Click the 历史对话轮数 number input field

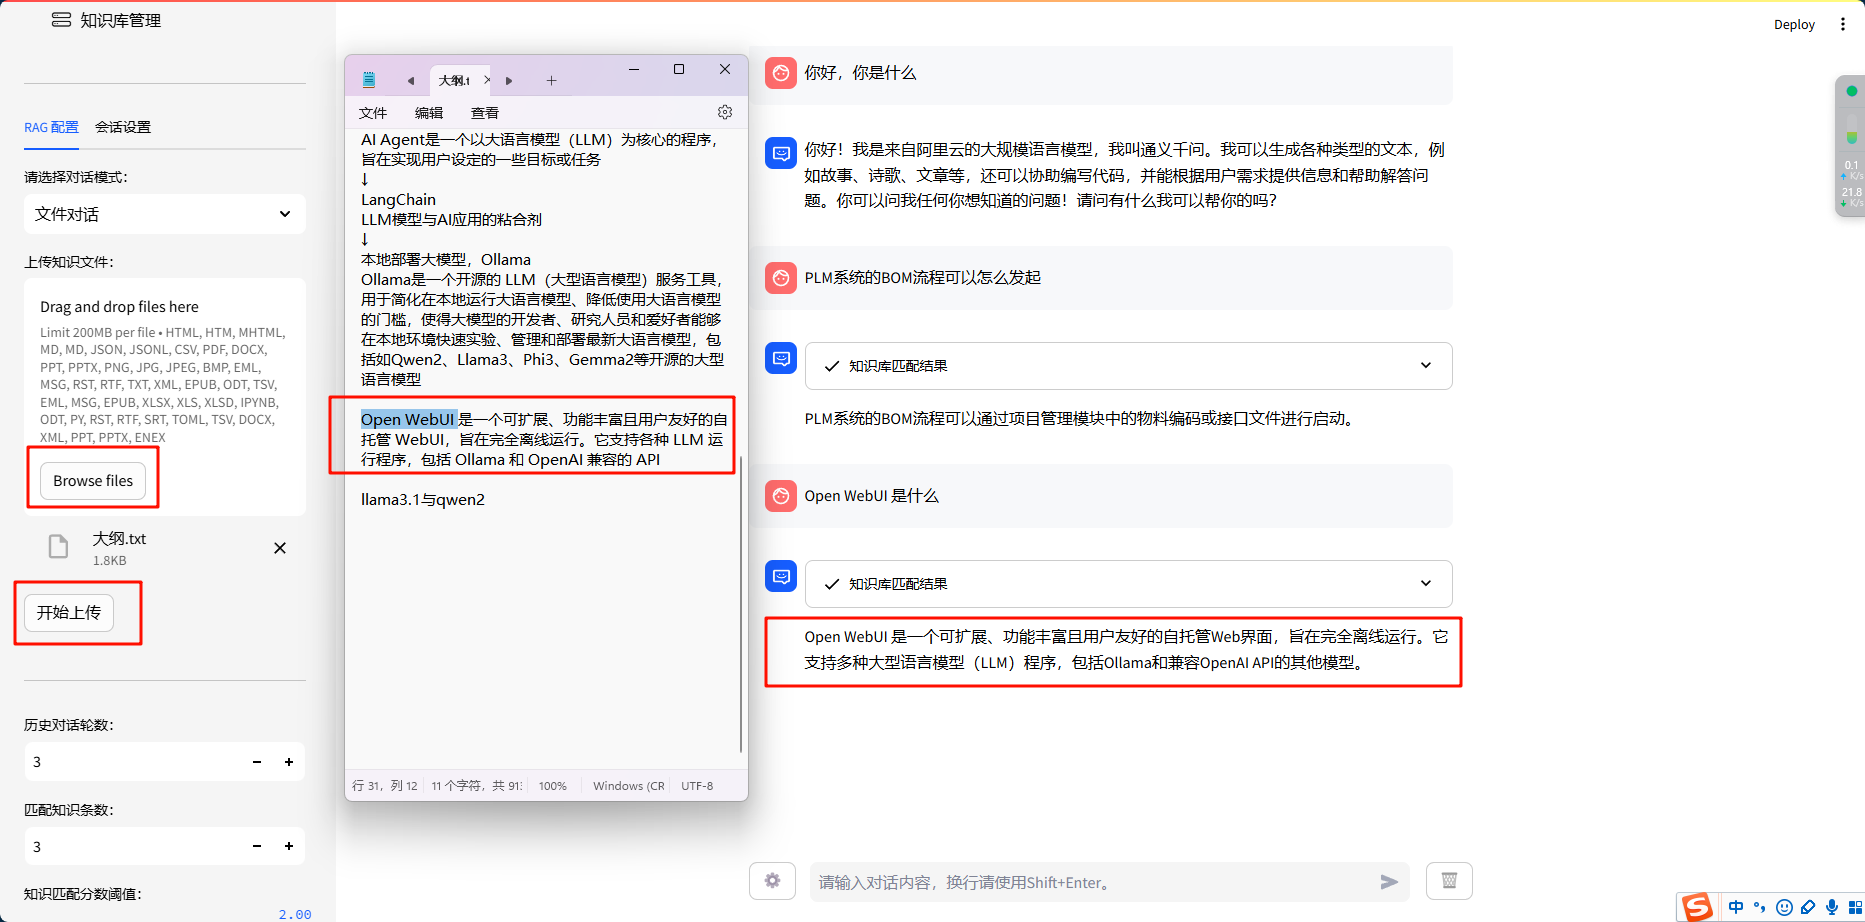132,762
